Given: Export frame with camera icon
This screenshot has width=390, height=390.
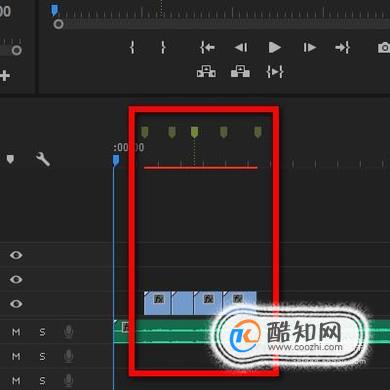Looking at the screenshot, I should click(384, 48).
